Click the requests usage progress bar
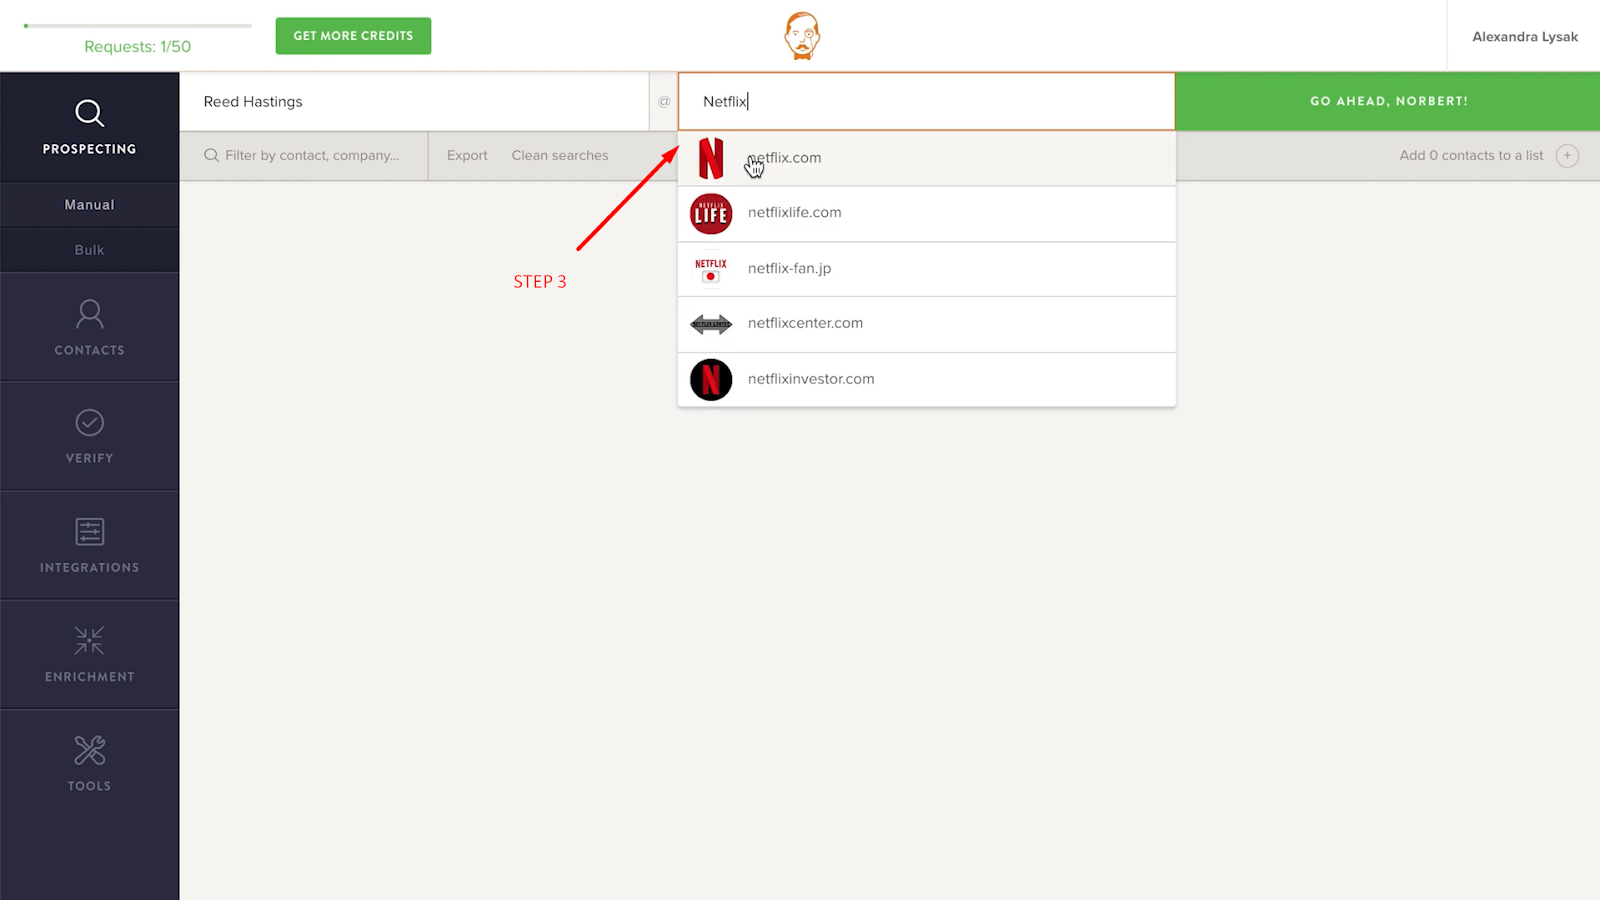The height and width of the screenshot is (900, 1600). coord(138,26)
